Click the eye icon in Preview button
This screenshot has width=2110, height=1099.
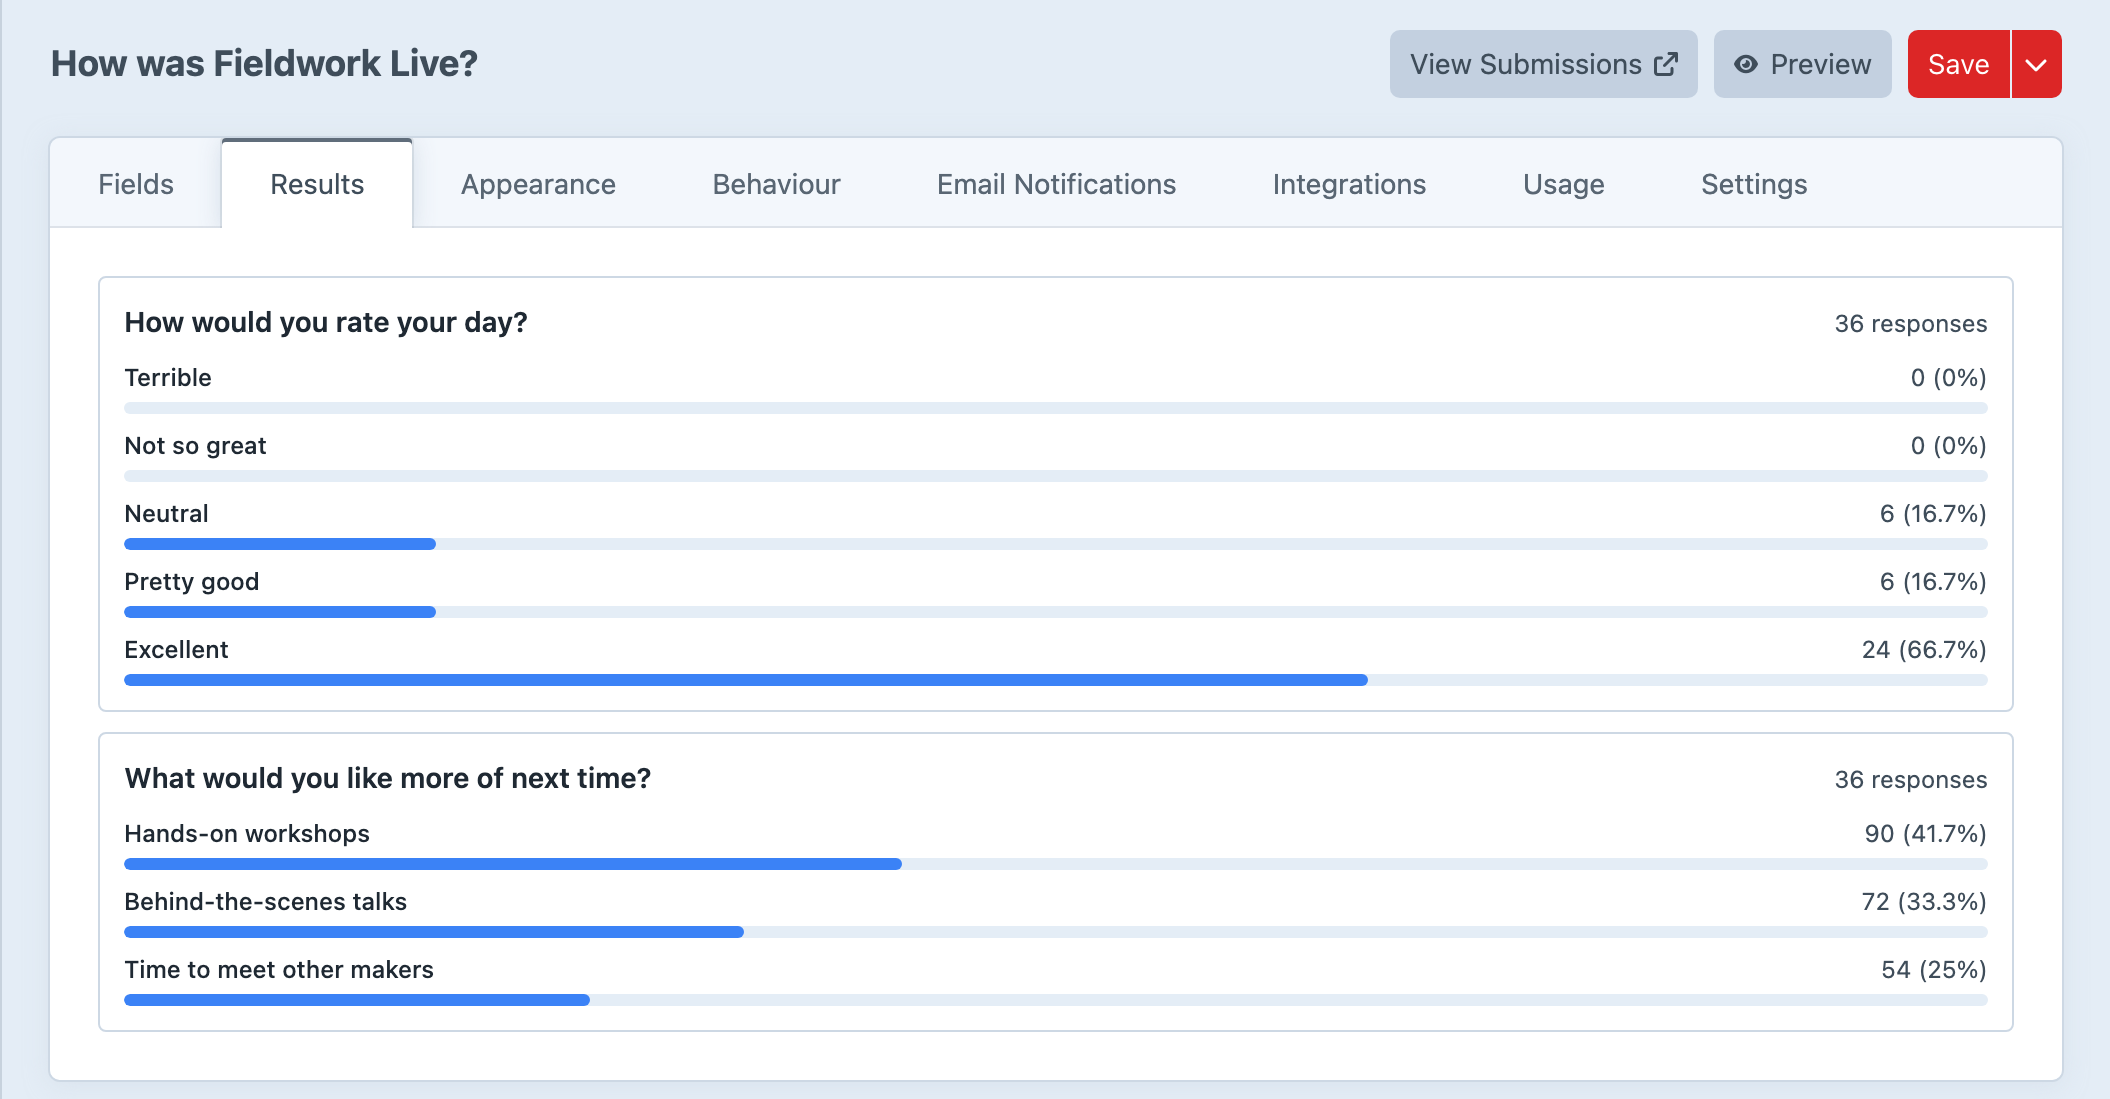point(1745,64)
